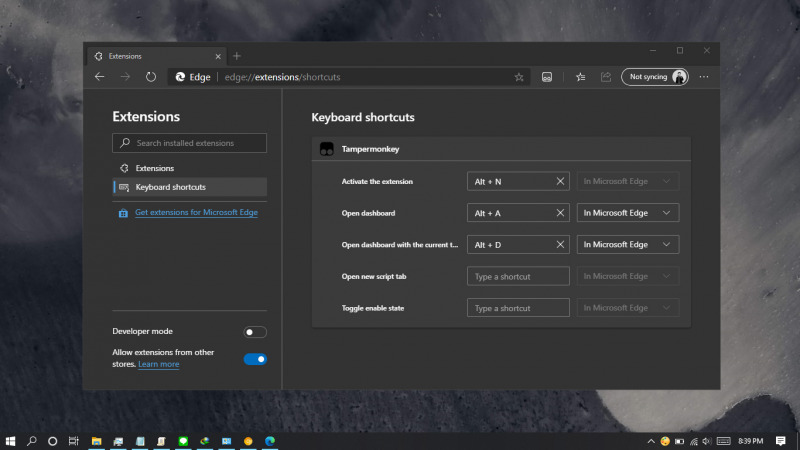Screen dimensions: 800x450
Task: Go back using the browser back arrow
Action: pyautogui.click(x=99, y=77)
